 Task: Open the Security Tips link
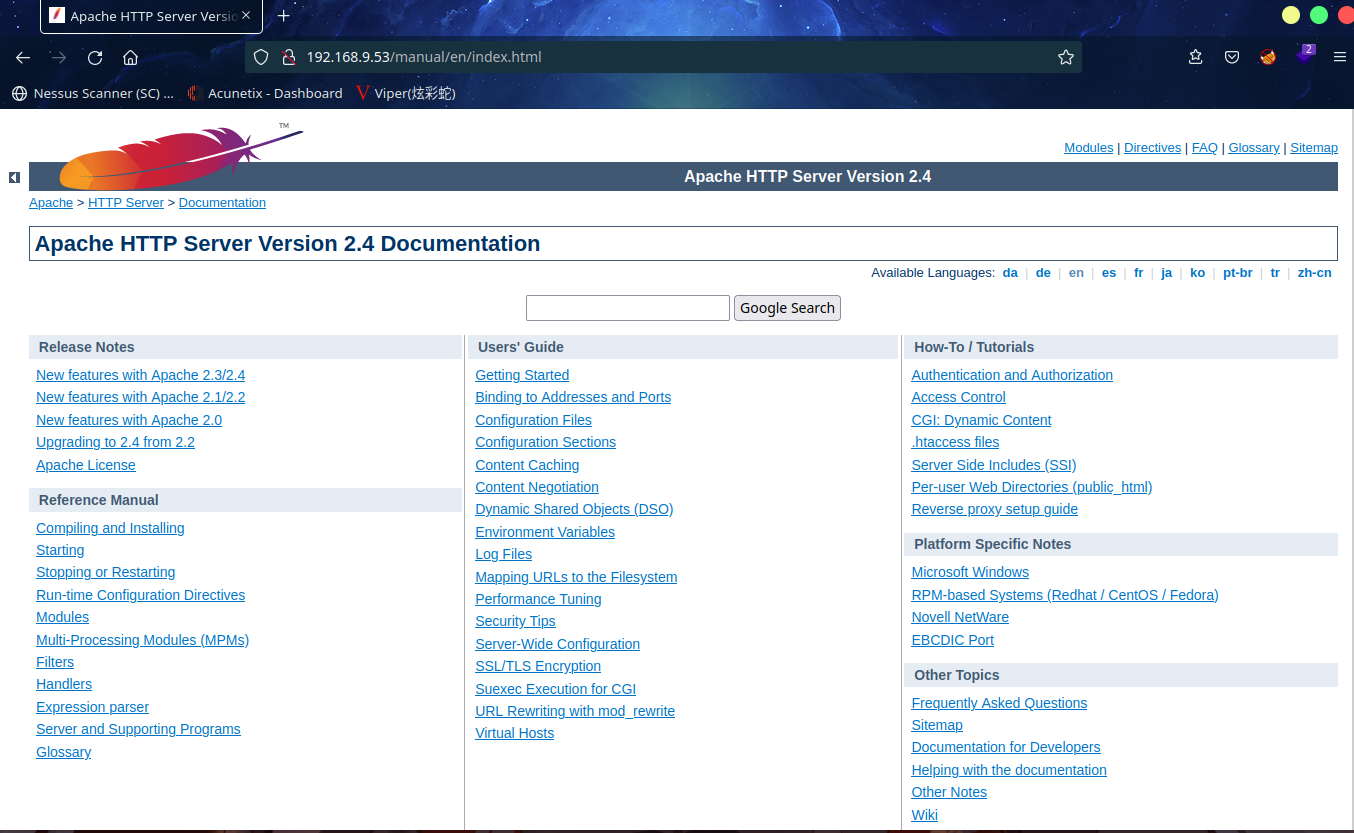[515, 621]
